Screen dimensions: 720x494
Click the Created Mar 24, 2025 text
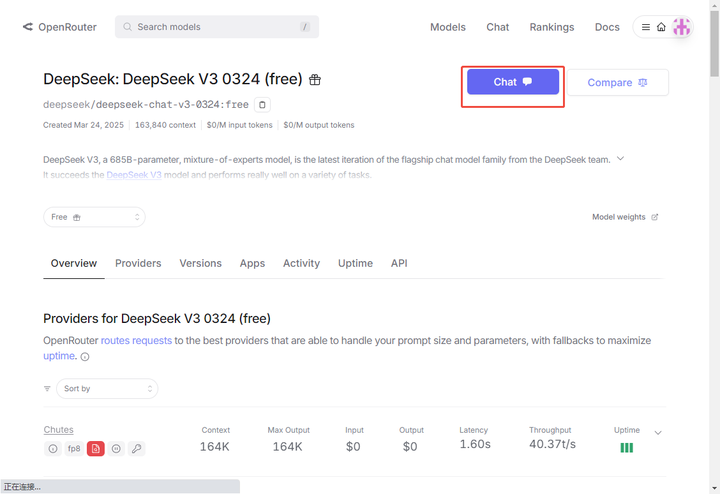point(84,125)
